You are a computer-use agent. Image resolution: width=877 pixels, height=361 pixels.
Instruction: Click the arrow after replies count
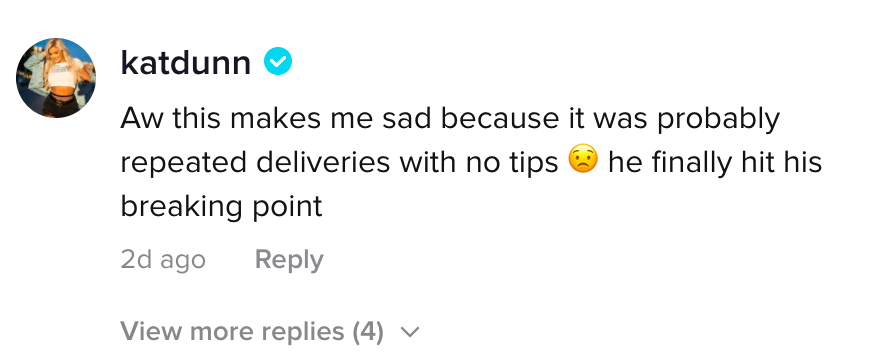410,332
